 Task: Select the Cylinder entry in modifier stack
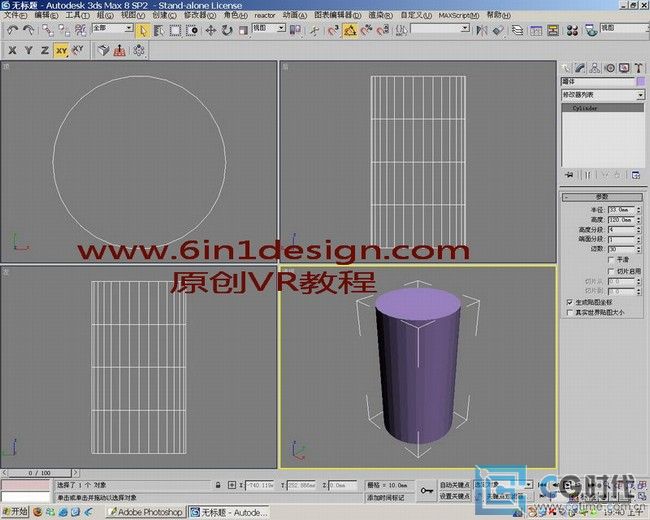(x=603, y=108)
